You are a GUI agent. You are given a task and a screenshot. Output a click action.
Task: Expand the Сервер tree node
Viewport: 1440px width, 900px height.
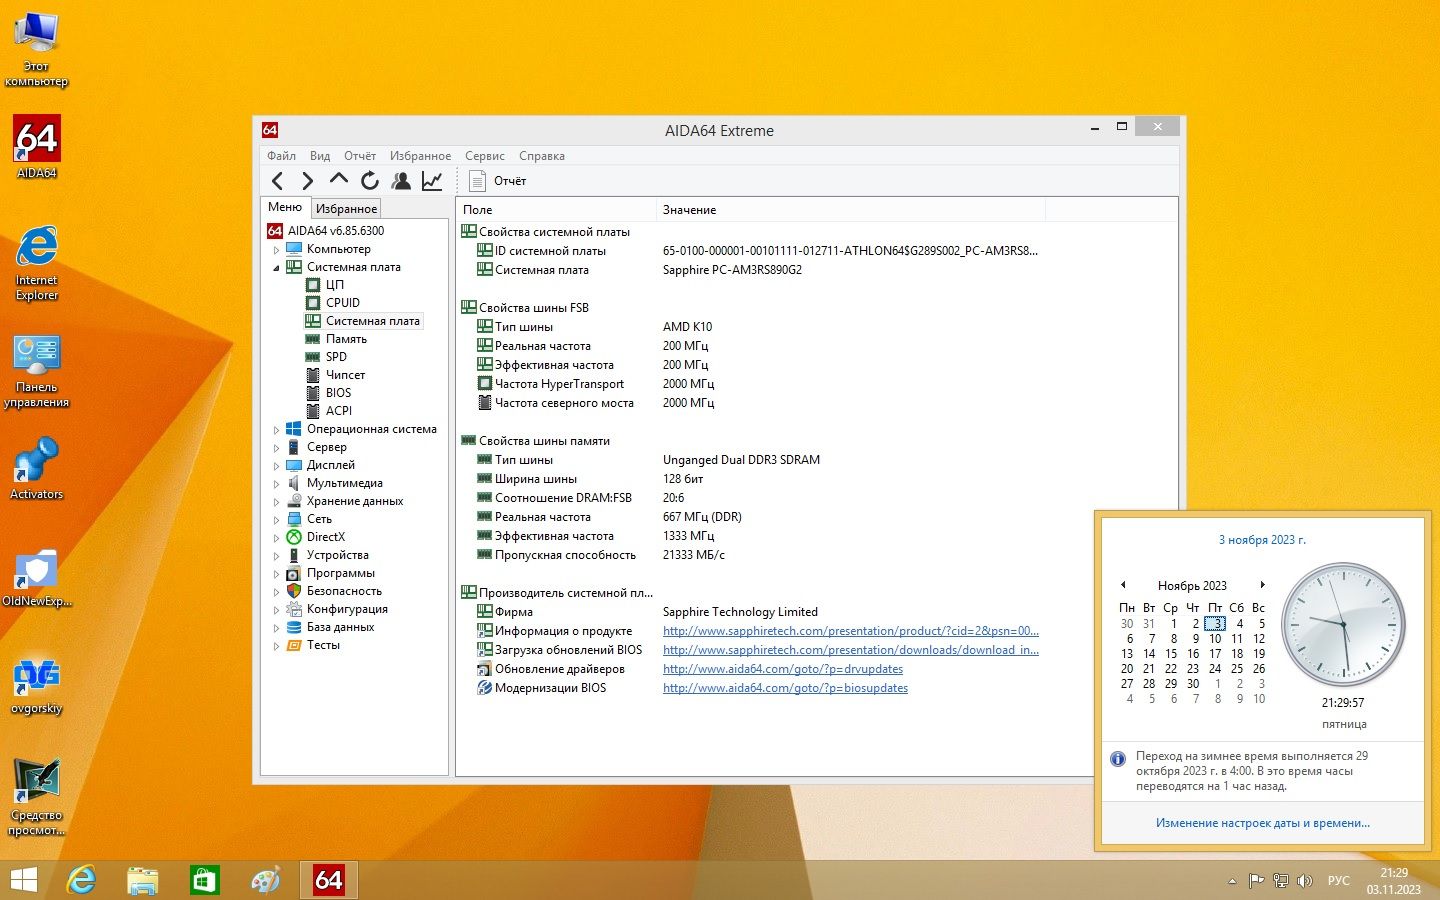point(277,448)
